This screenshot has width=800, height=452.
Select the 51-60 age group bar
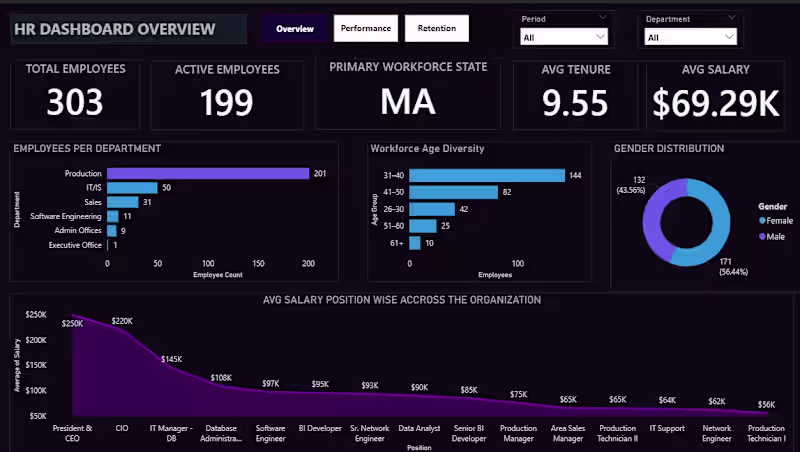click(x=423, y=226)
